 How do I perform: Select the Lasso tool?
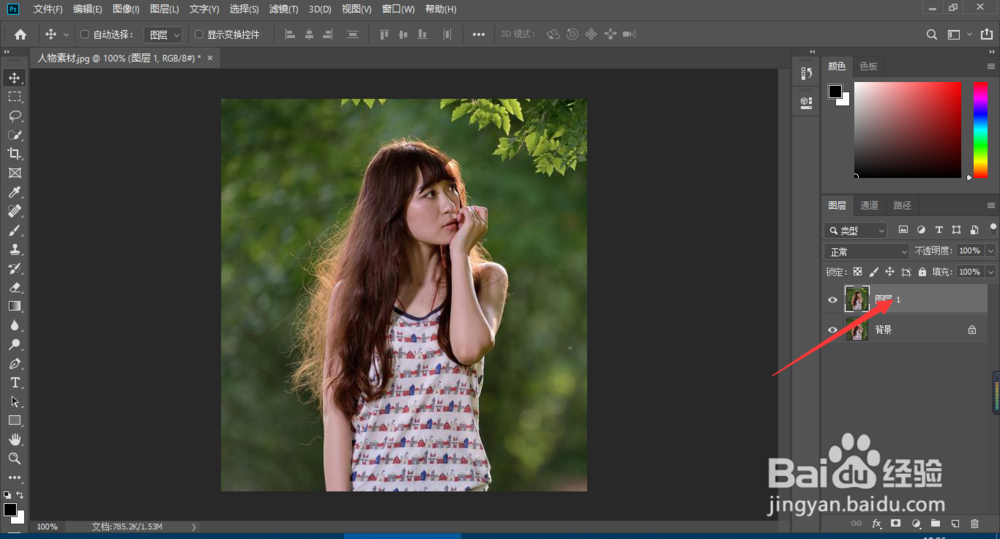[14, 116]
